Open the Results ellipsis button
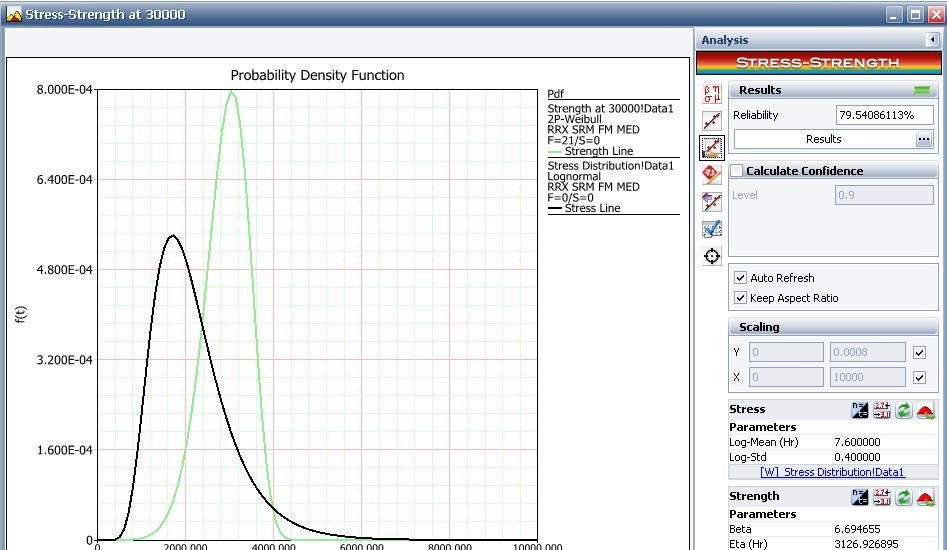Image resolution: width=947 pixels, height=550 pixels. [923, 139]
